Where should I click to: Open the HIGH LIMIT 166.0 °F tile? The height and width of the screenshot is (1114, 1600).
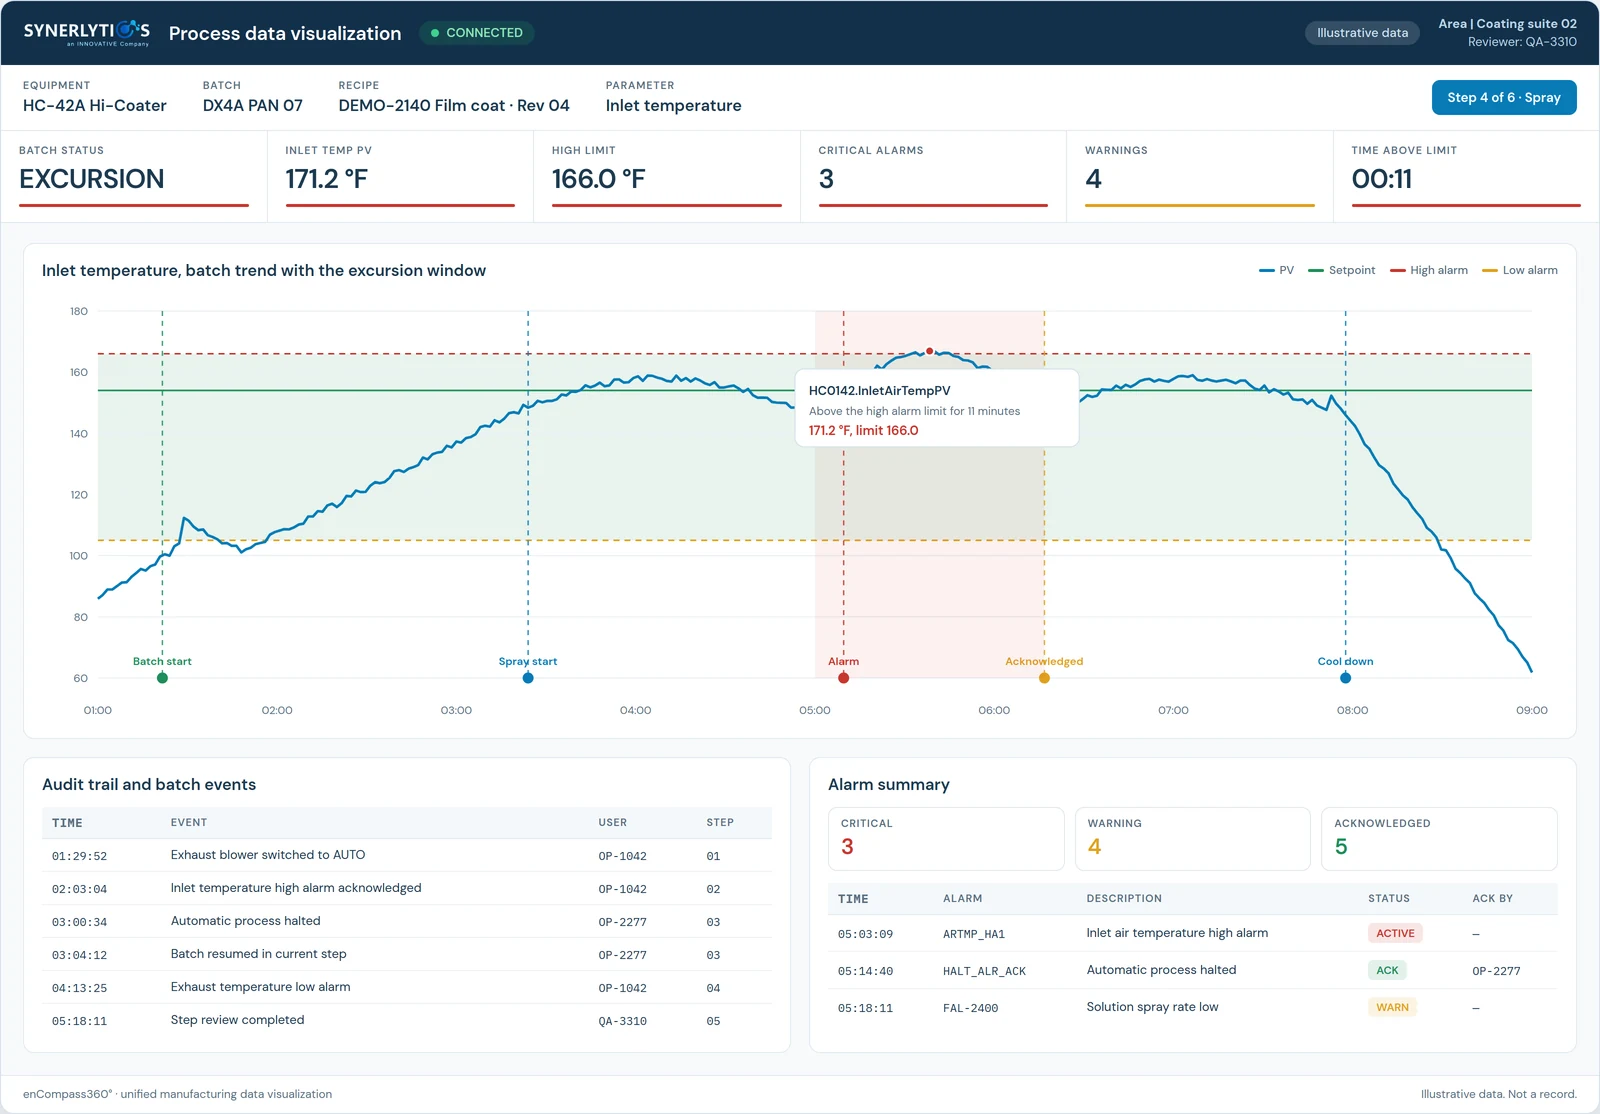(x=667, y=176)
